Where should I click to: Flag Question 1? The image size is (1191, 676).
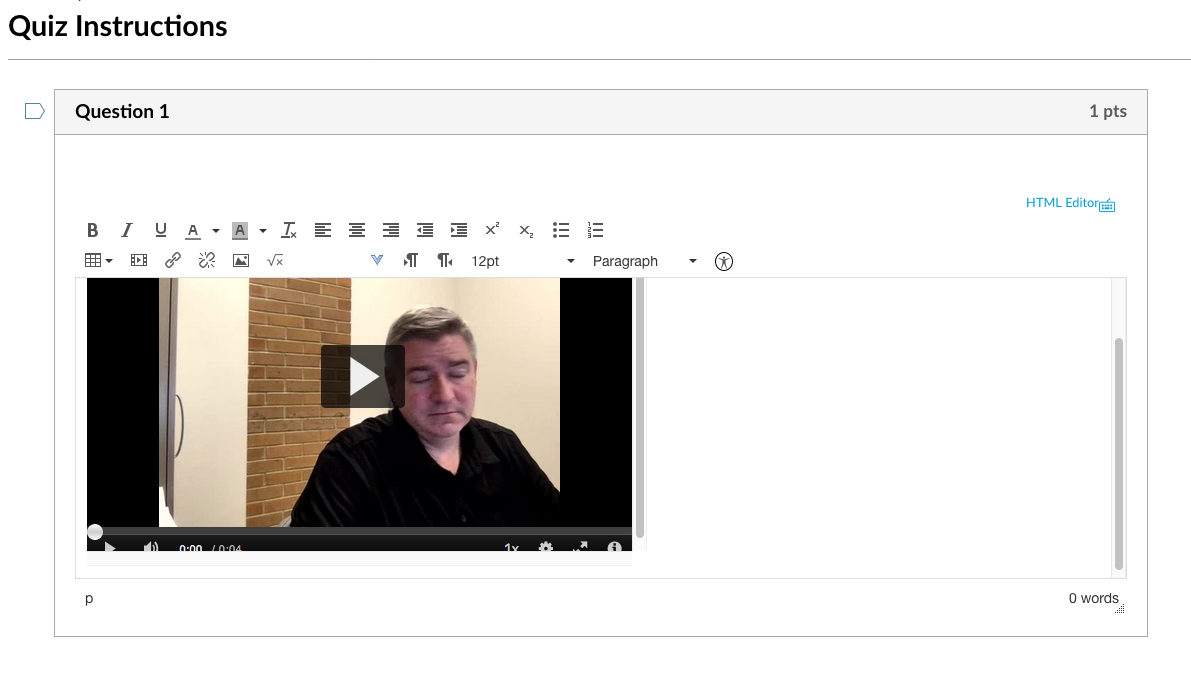coord(34,112)
